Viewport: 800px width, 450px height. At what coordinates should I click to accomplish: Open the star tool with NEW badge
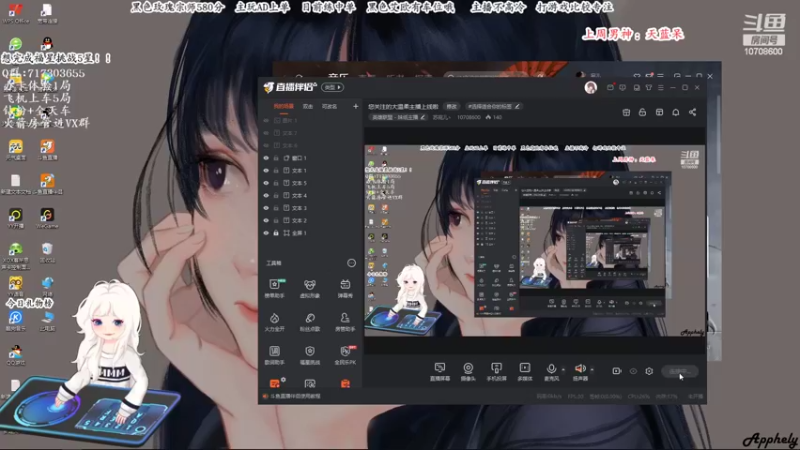pyautogui.click(x=274, y=288)
